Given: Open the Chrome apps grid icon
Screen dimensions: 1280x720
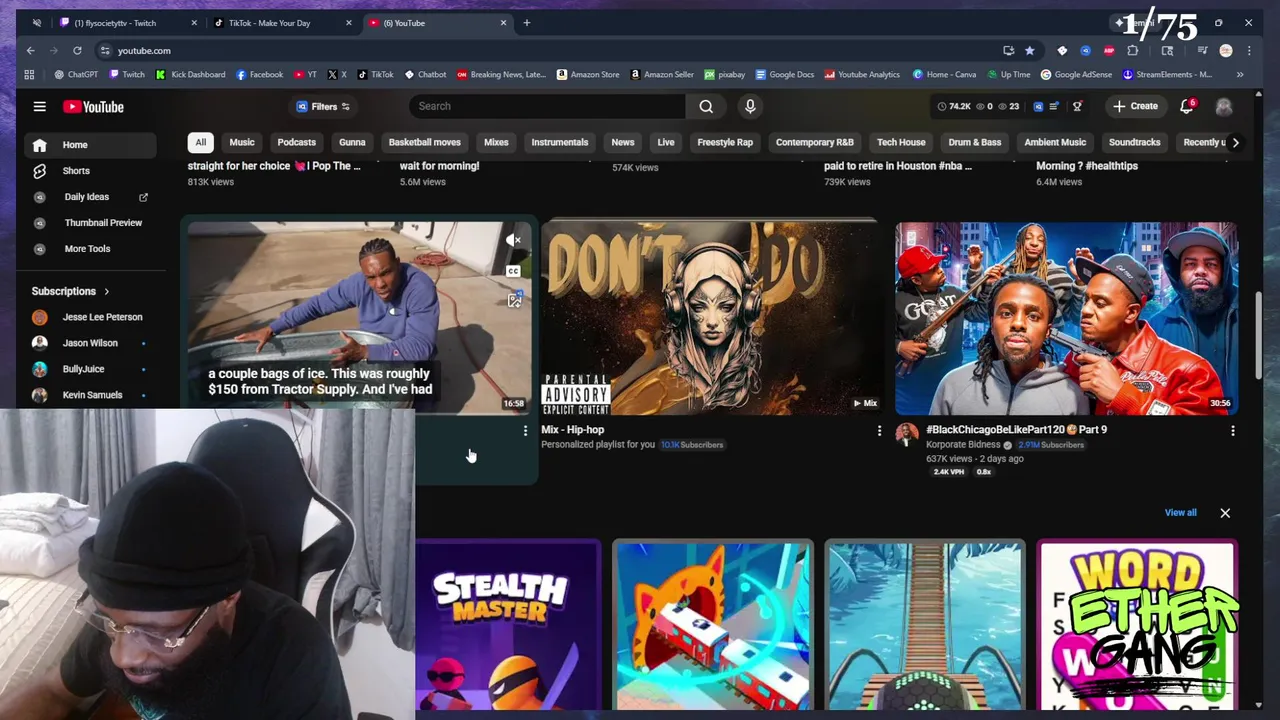Looking at the screenshot, I should (29, 74).
